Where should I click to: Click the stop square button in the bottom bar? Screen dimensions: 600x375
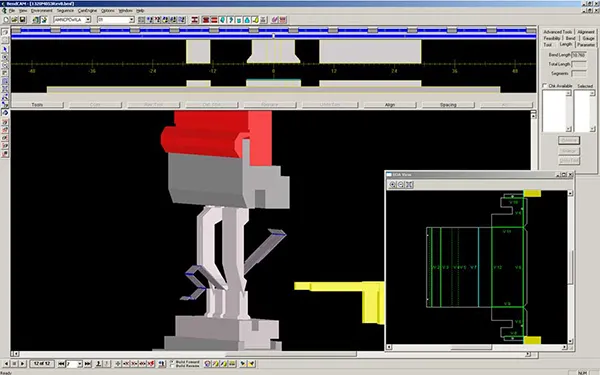pos(14,364)
